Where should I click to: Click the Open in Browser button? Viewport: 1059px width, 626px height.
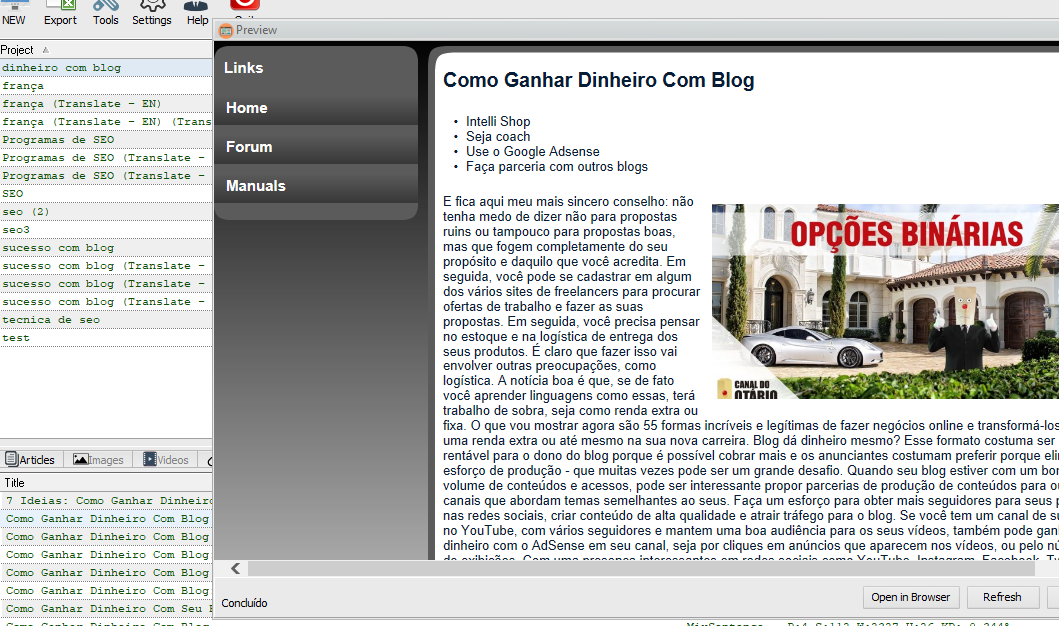tap(910, 597)
